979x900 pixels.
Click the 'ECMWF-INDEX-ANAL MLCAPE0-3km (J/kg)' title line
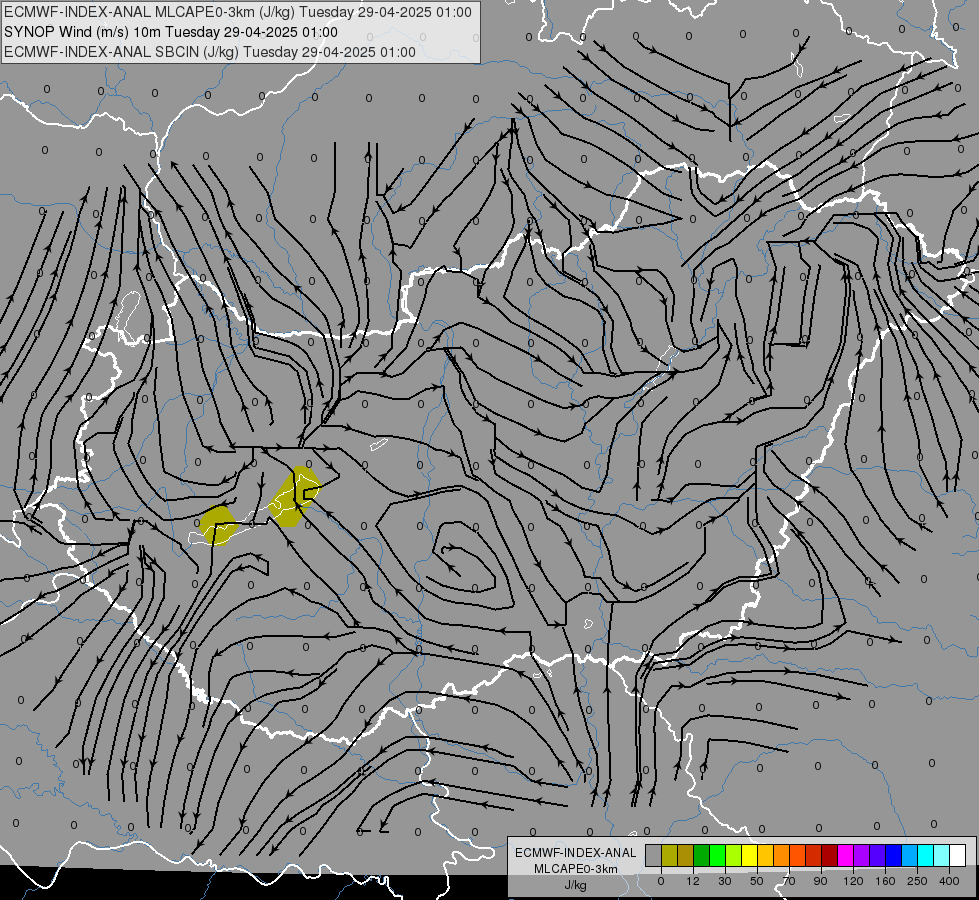238,12
